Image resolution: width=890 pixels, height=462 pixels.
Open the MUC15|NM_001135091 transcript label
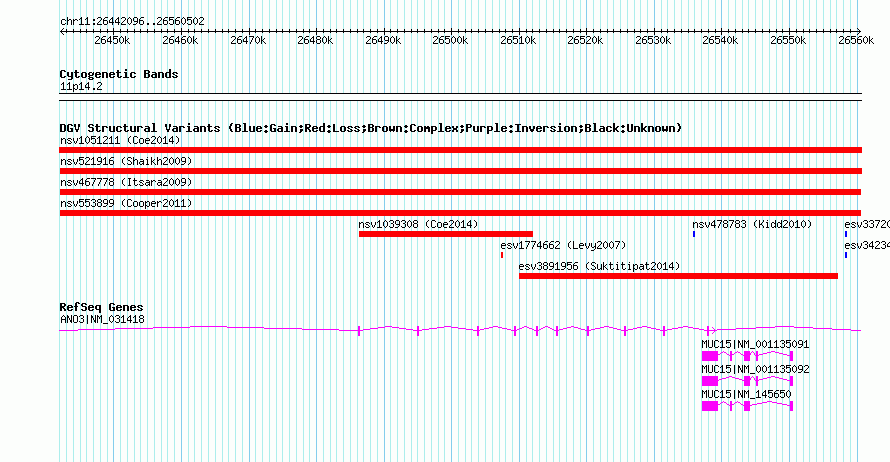[x=755, y=344]
